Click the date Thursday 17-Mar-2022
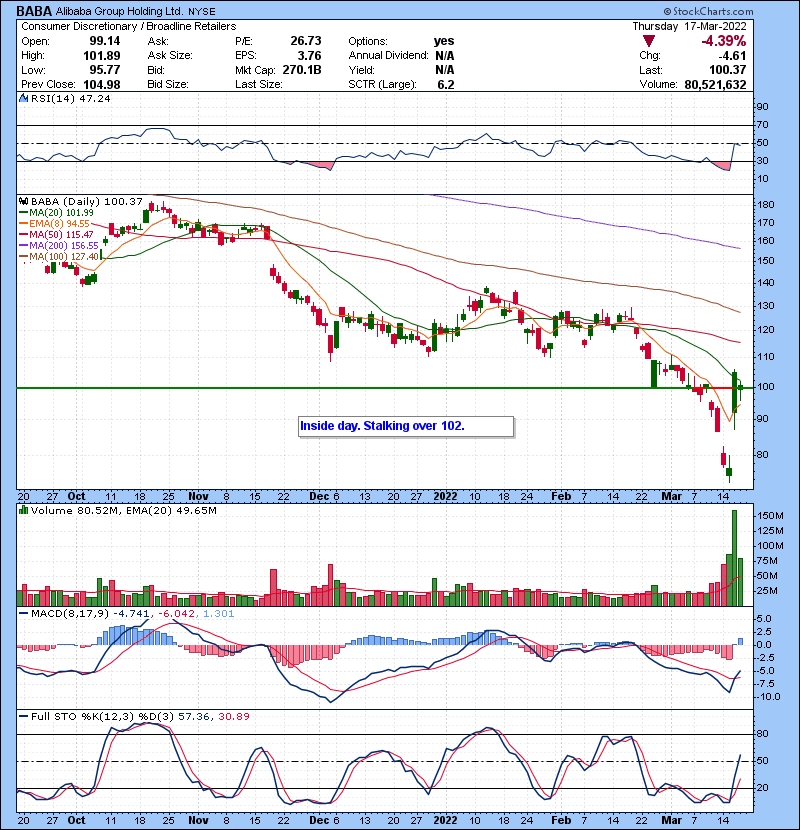This screenshot has width=800, height=830. click(x=689, y=26)
